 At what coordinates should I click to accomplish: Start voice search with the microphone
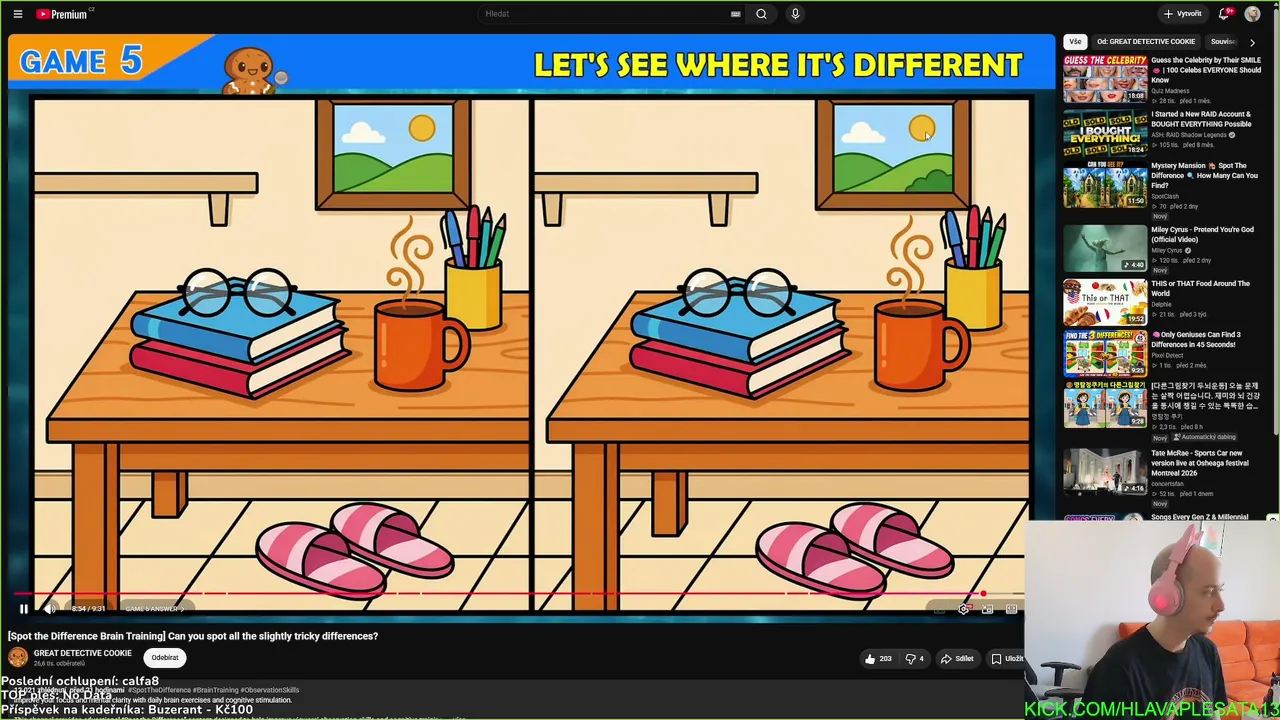coord(795,14)
